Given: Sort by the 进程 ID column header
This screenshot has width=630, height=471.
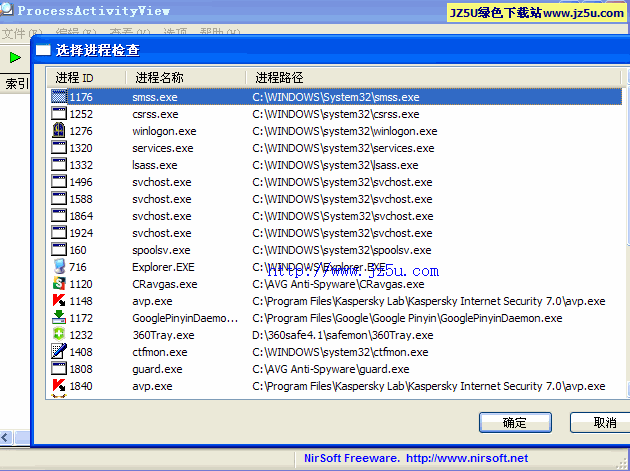Looking at the screenshot, I should (x=86, y=78).
